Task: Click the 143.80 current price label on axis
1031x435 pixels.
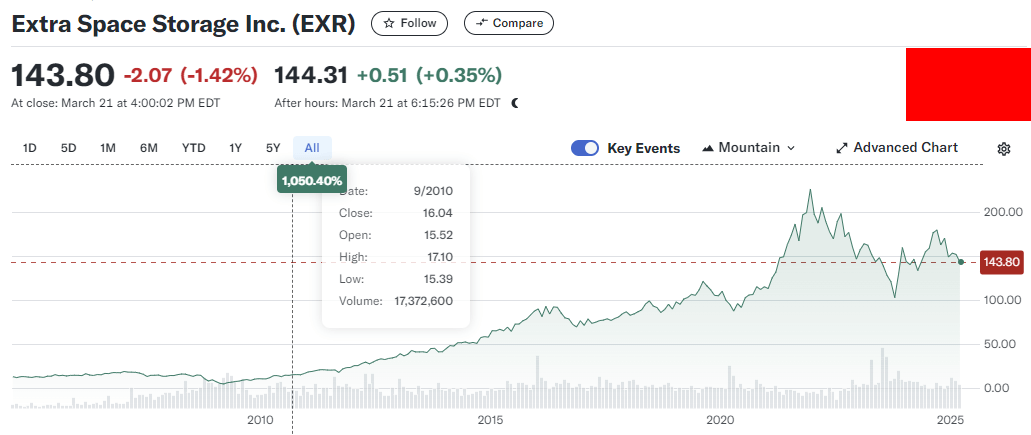Action: (x=1001, y=262)
